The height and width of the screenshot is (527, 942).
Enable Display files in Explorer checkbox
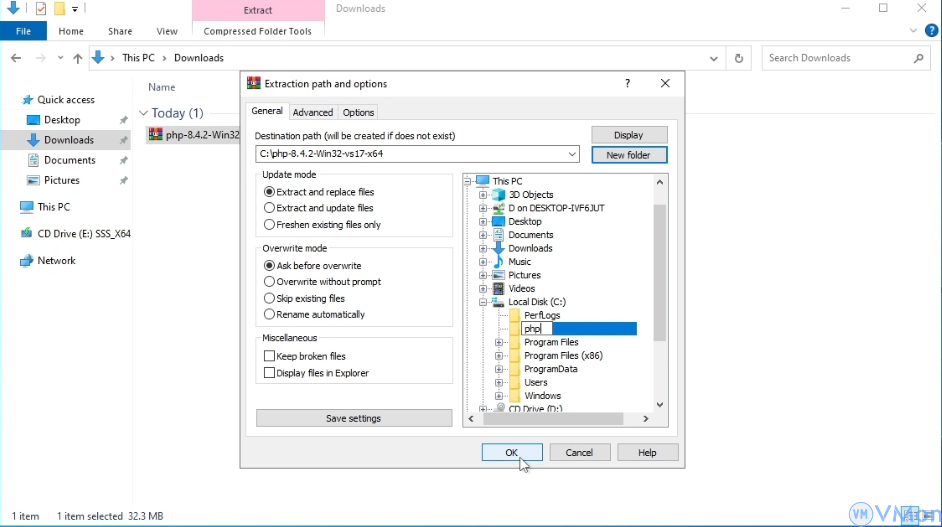click(269, 373)
